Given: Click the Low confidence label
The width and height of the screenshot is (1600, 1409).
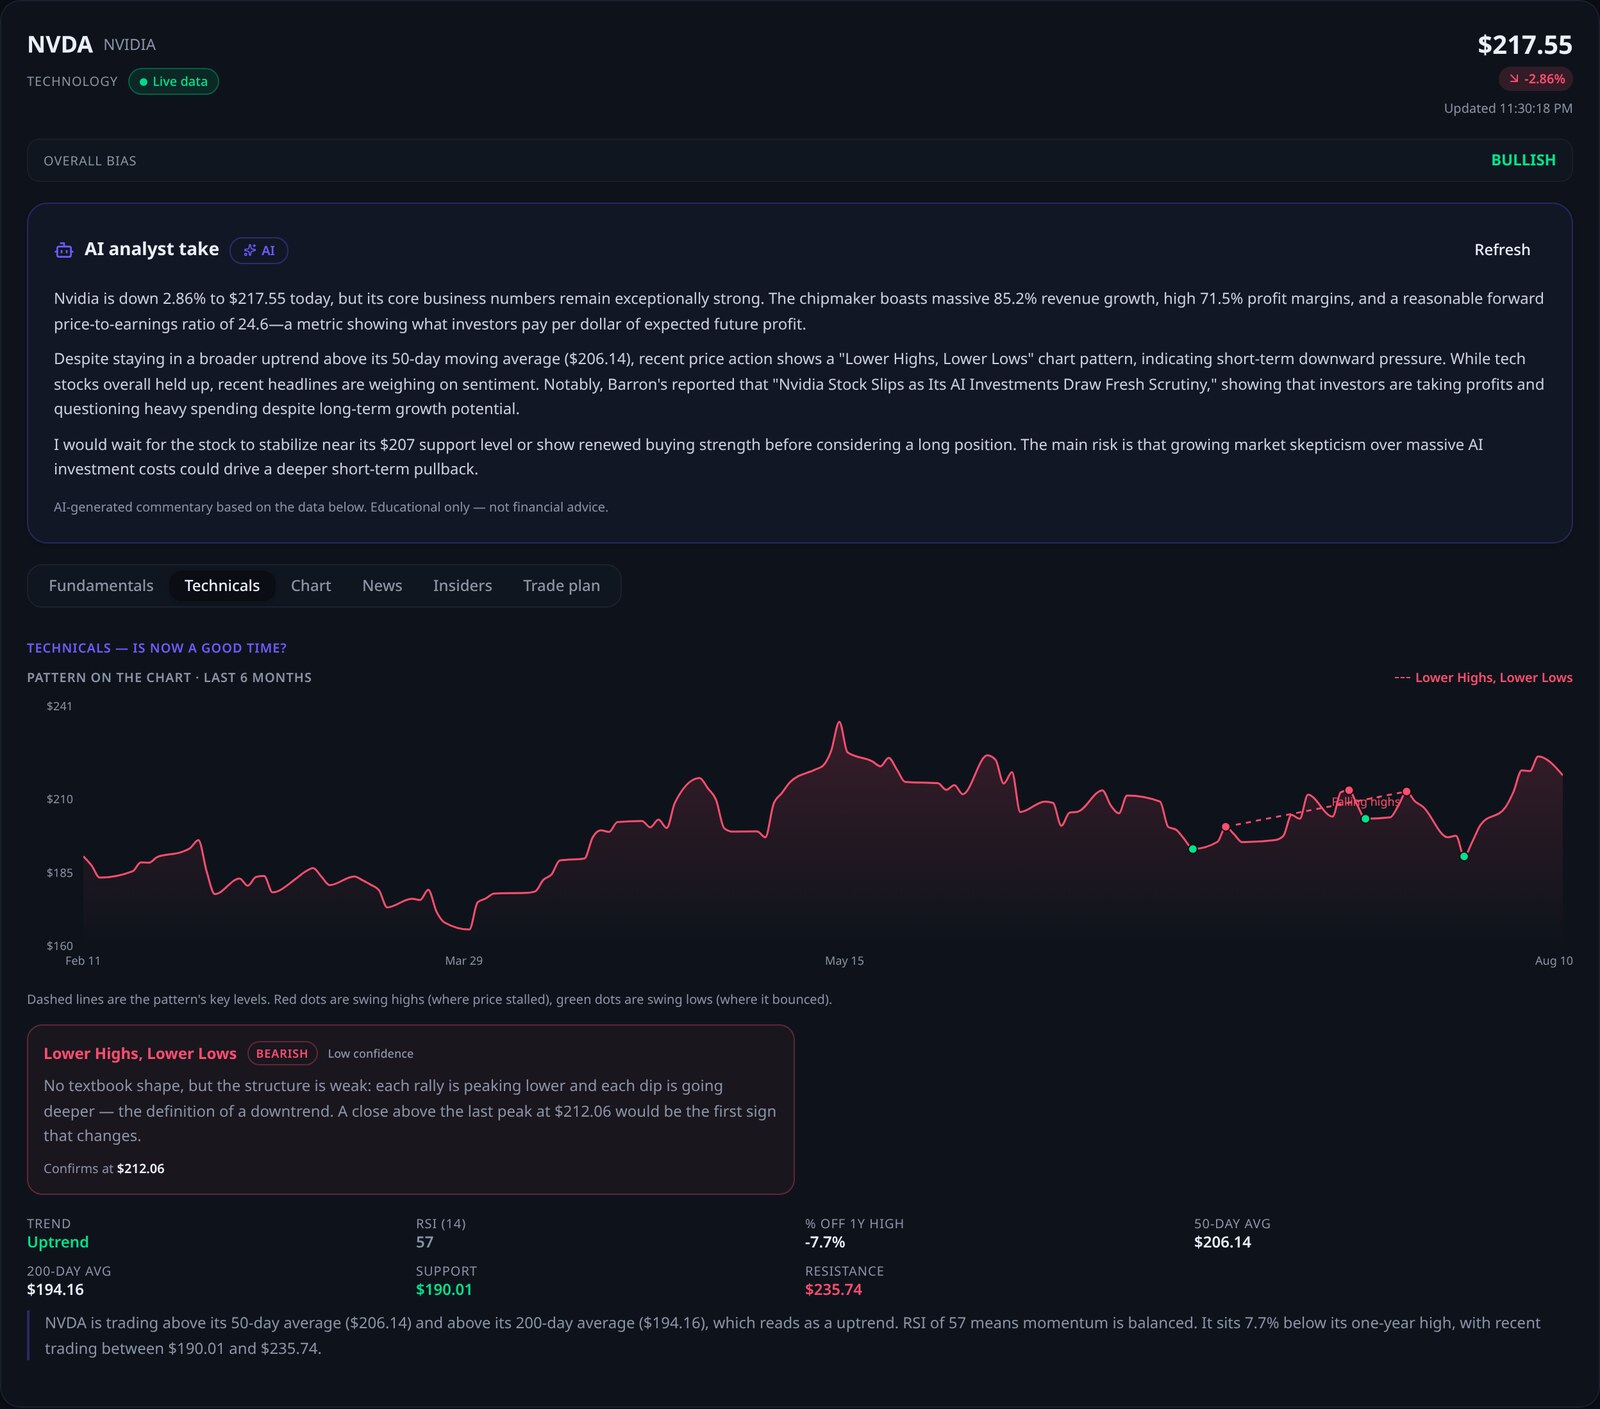Looking at the screenshot, I should (370, 1054).
